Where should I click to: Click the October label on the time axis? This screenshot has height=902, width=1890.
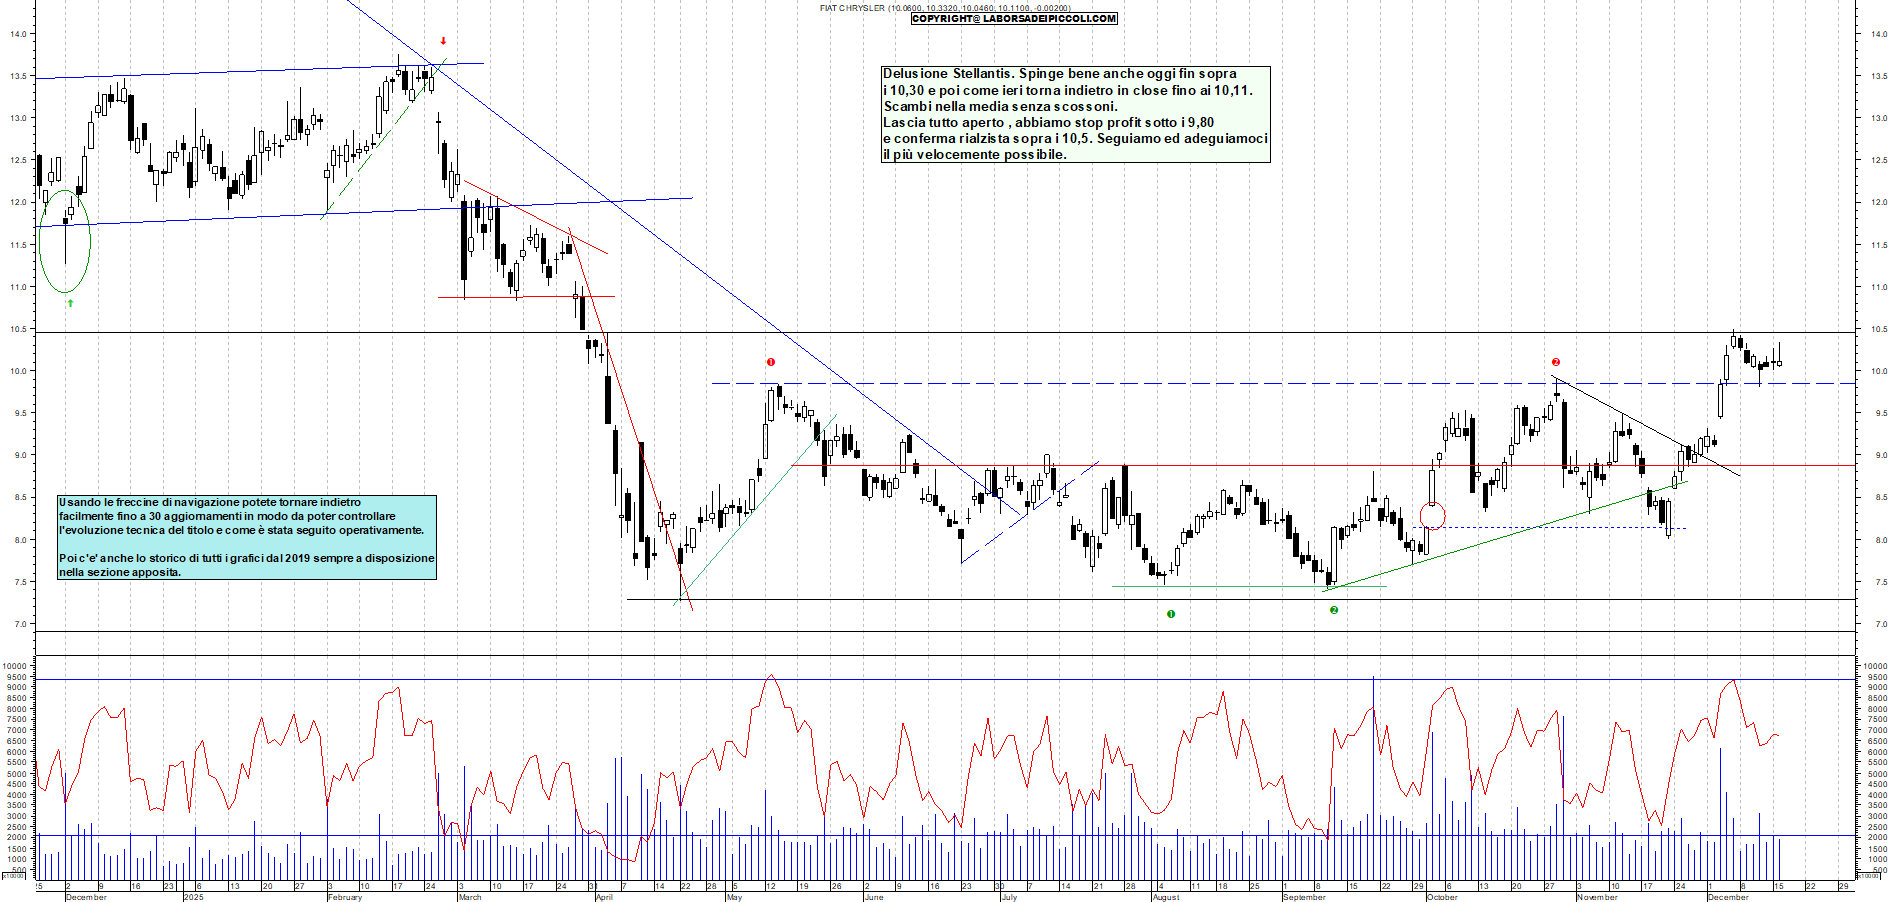pyautogui.click(x=1442, y=897)
